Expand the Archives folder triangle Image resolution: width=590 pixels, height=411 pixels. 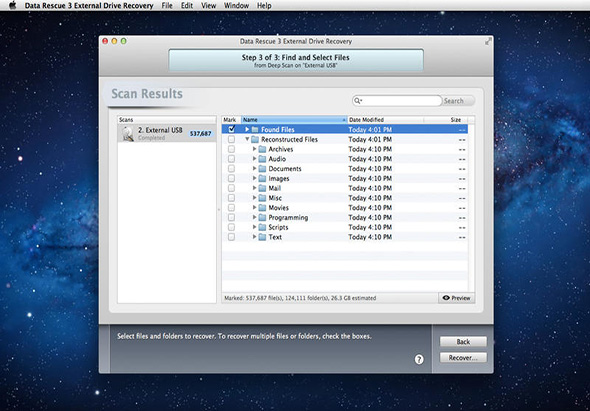tap(254, 149)
